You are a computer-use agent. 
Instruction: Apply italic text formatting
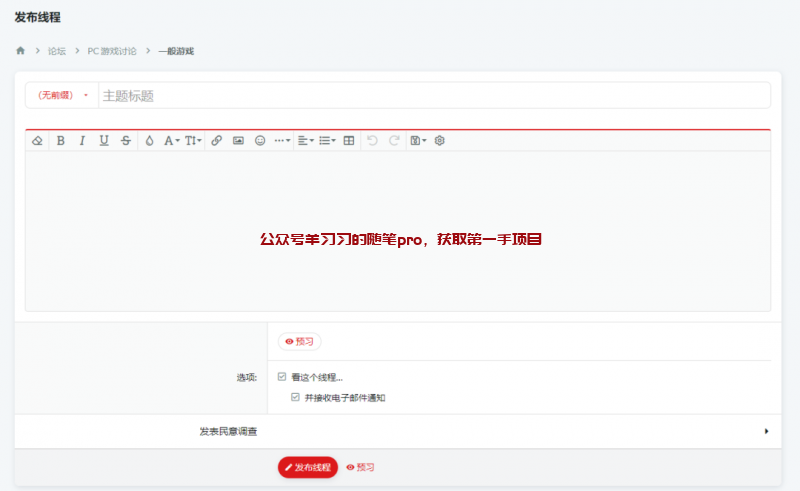click(x=82, y=141)
